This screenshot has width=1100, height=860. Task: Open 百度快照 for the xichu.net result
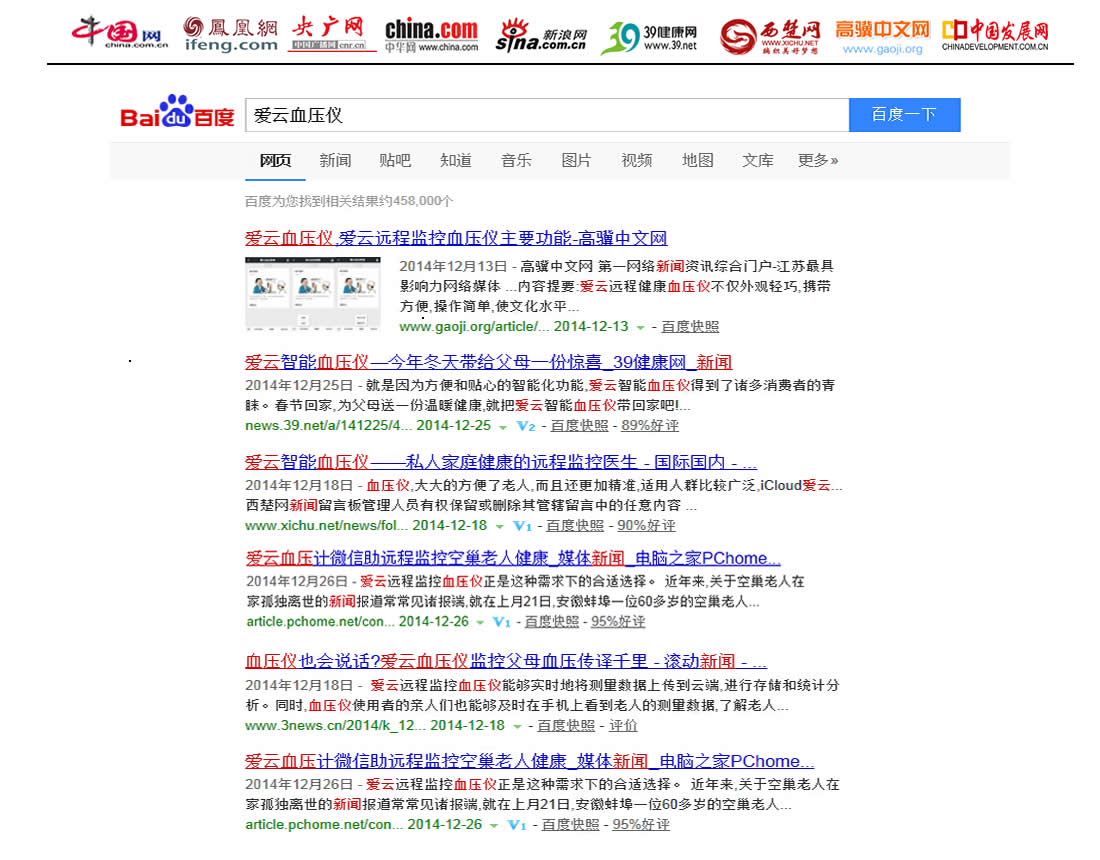coord(575,525)
